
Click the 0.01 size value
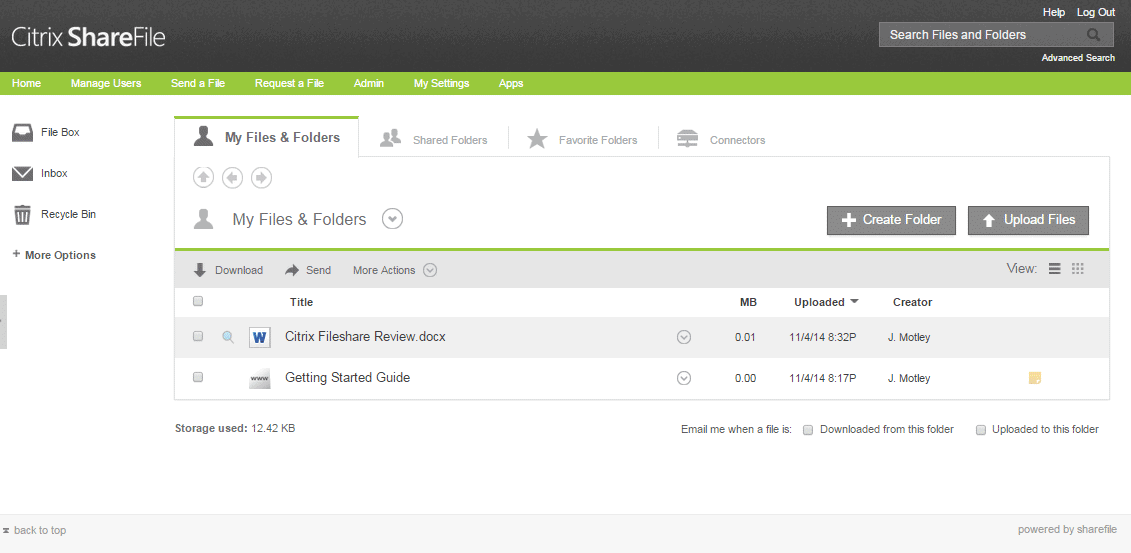[745, 337]
